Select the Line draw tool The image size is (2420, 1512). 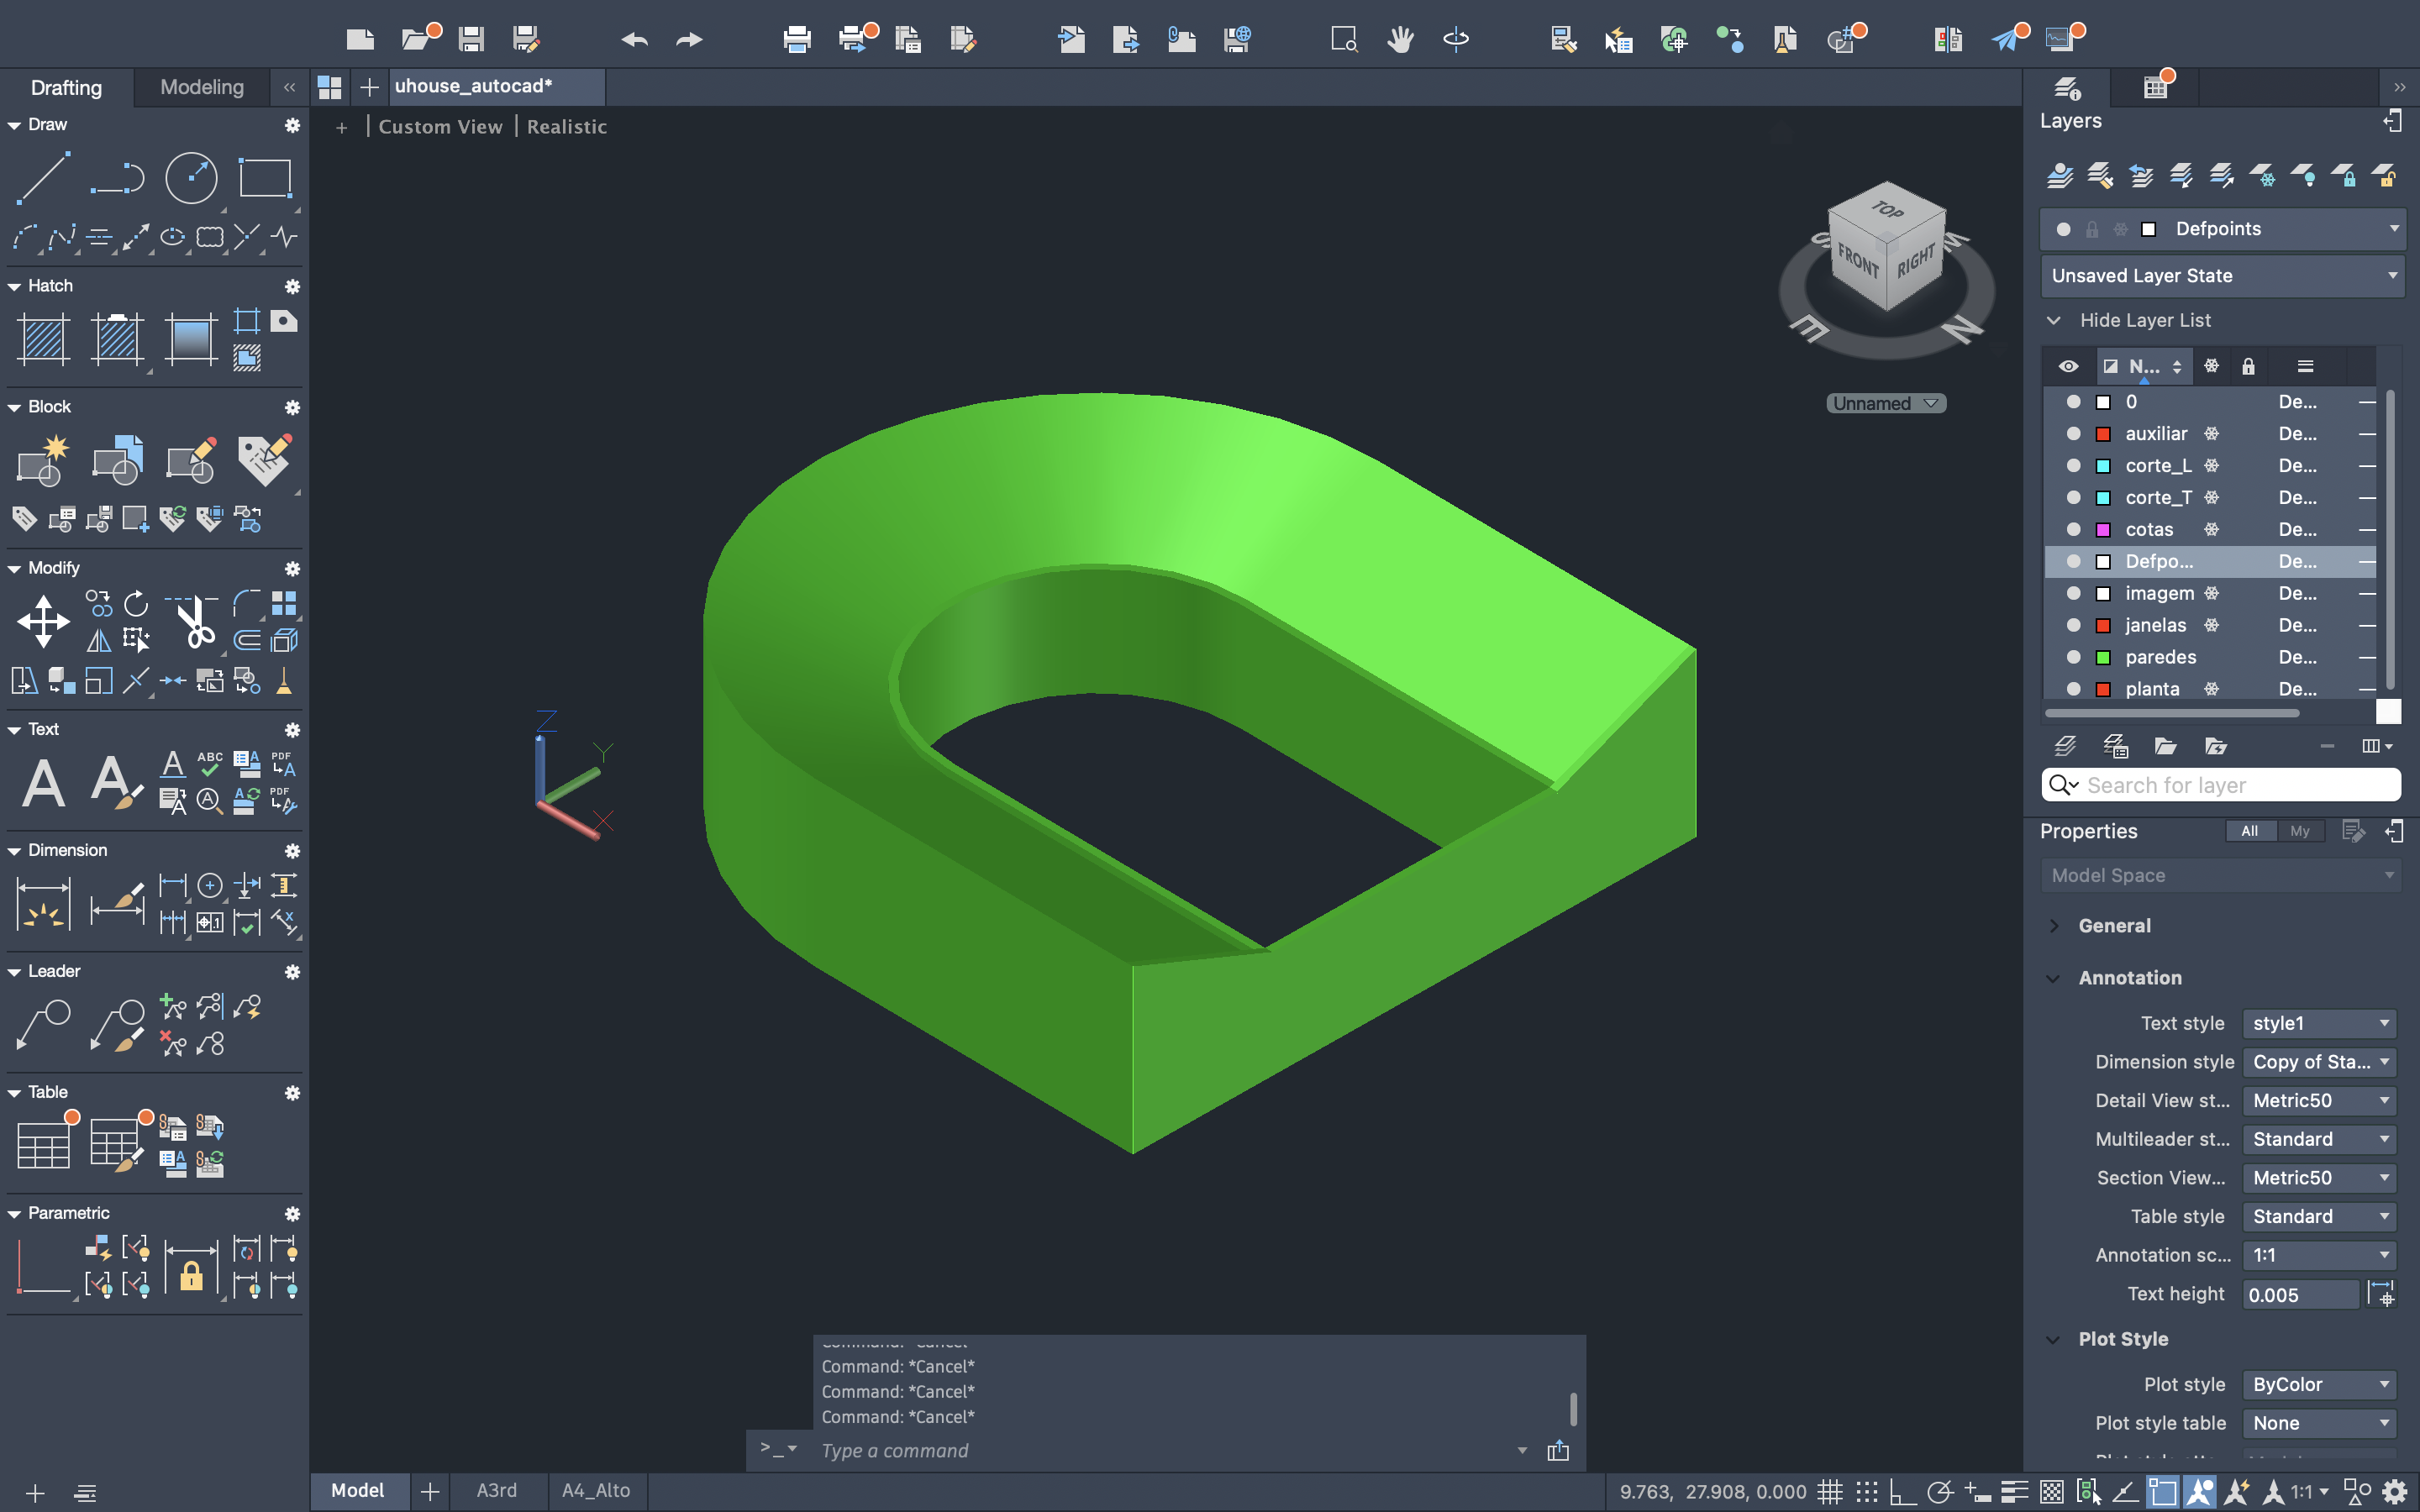(44, 179)
